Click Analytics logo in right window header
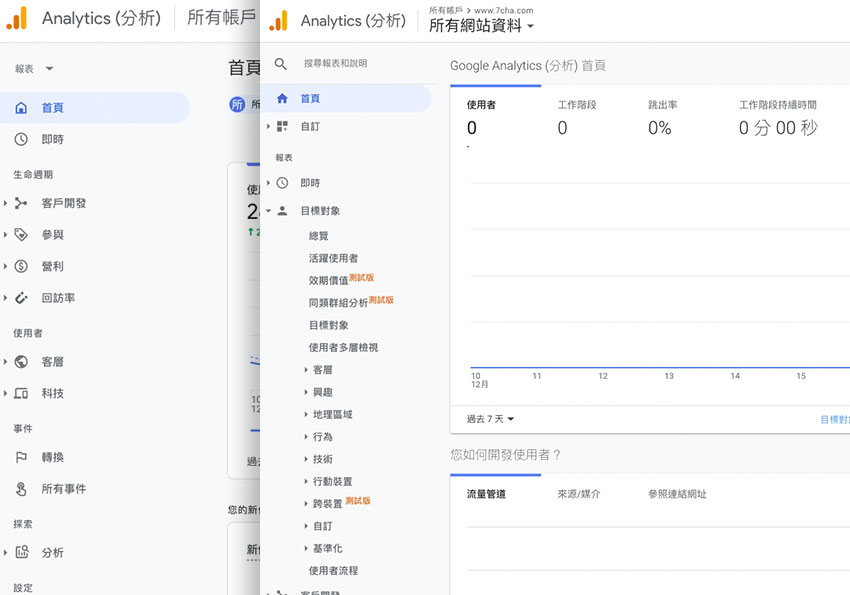 (279, 21)
